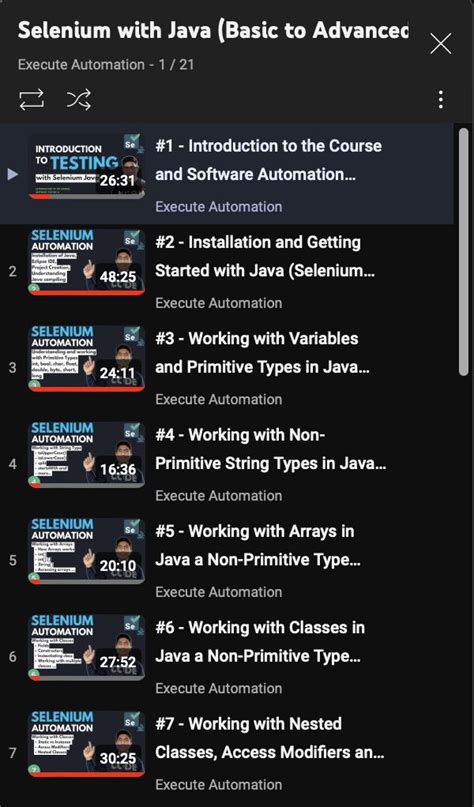The height and width of the screenshot is (807, 474).
Task: Toggle playlist loop button
Action: (31, 99)
